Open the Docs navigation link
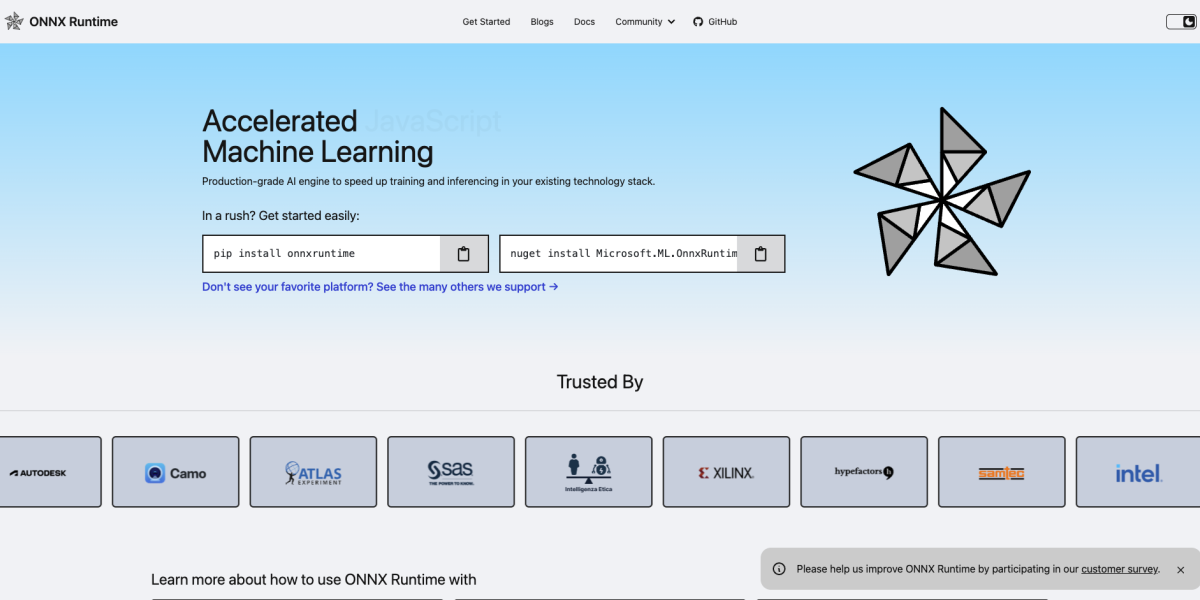 coord(584,22)
